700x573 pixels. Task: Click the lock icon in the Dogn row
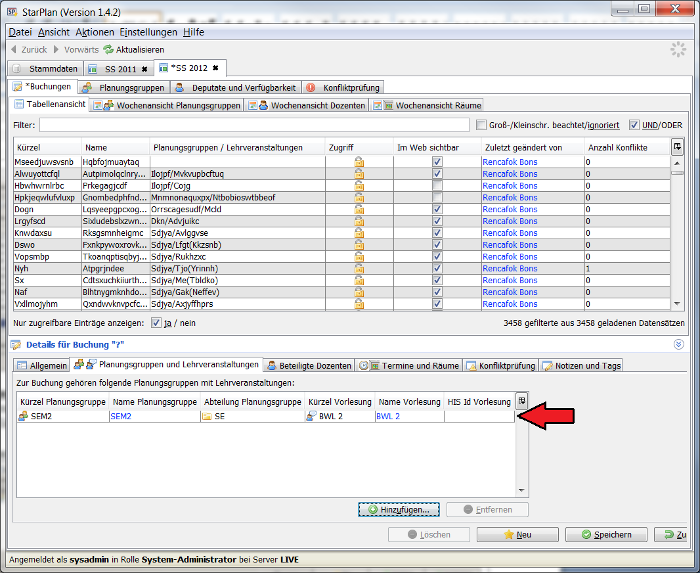(x=359, y=209)
